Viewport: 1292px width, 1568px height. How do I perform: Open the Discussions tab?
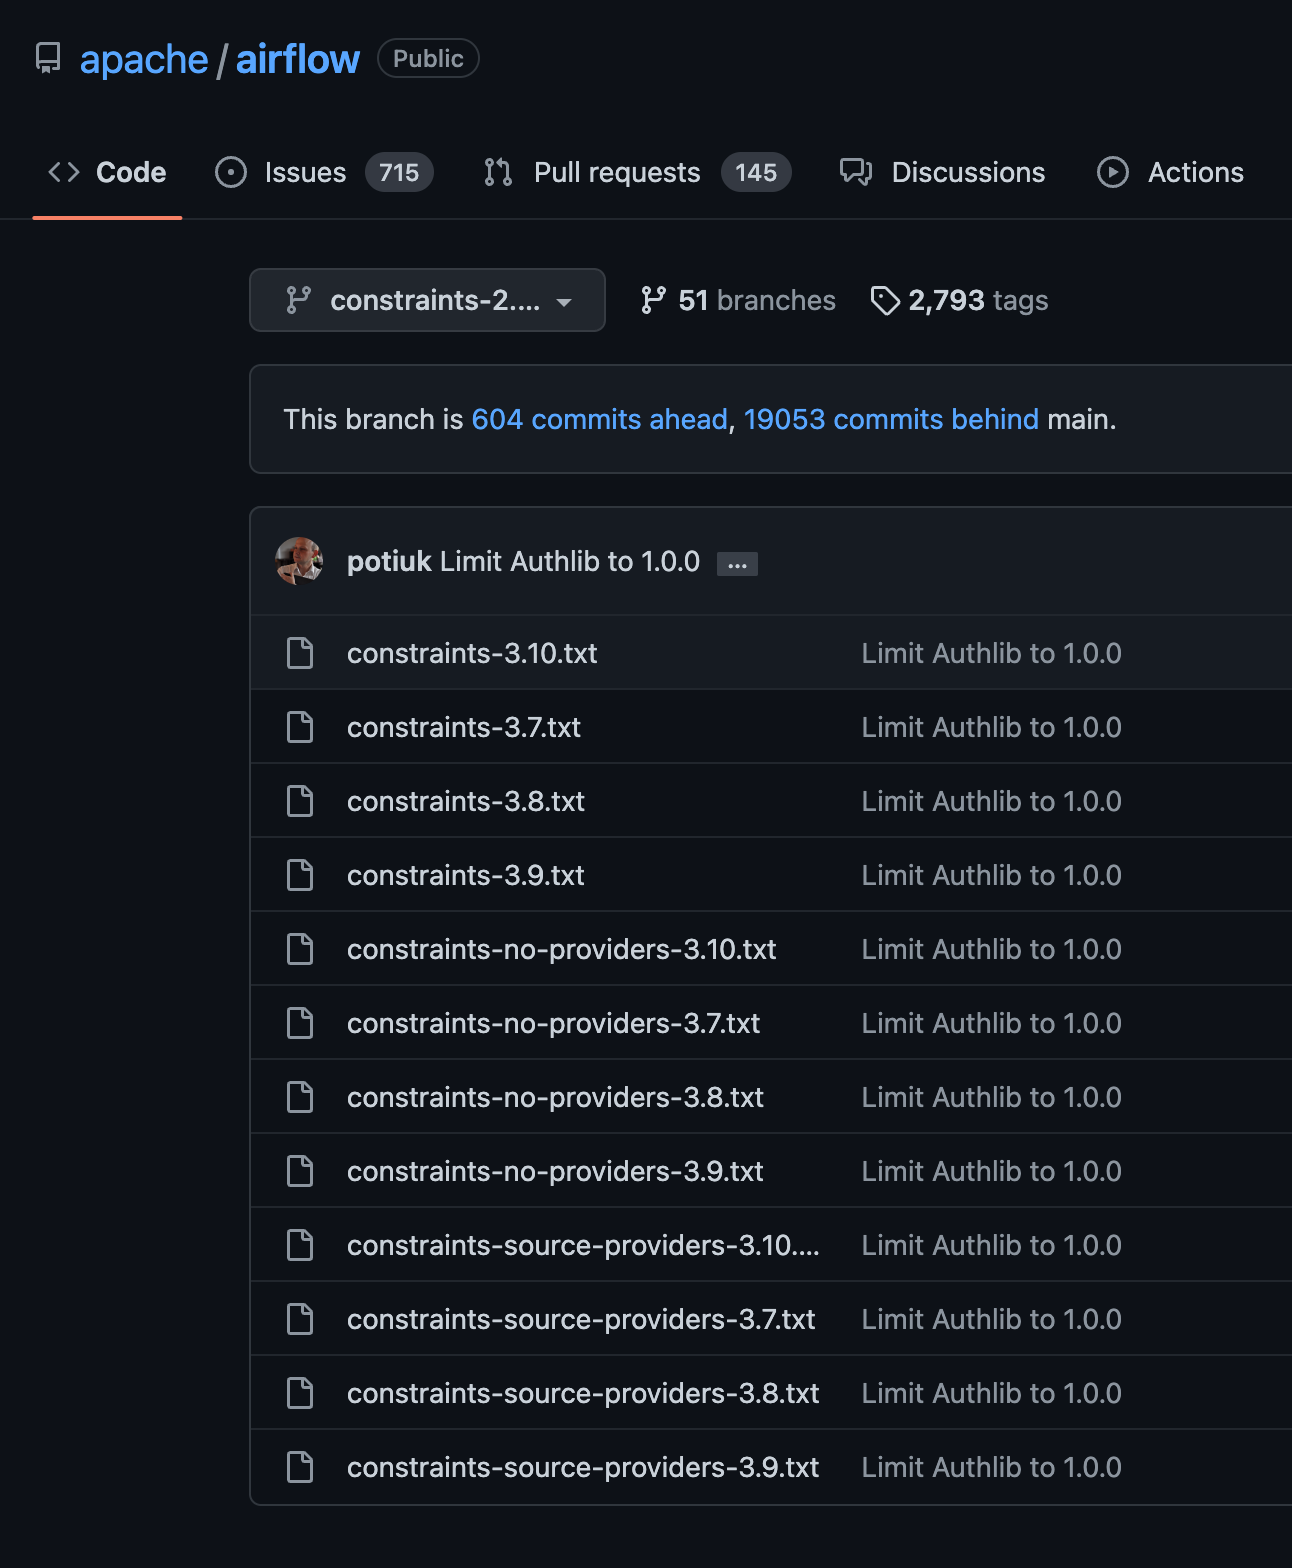(x=942, y=172)
